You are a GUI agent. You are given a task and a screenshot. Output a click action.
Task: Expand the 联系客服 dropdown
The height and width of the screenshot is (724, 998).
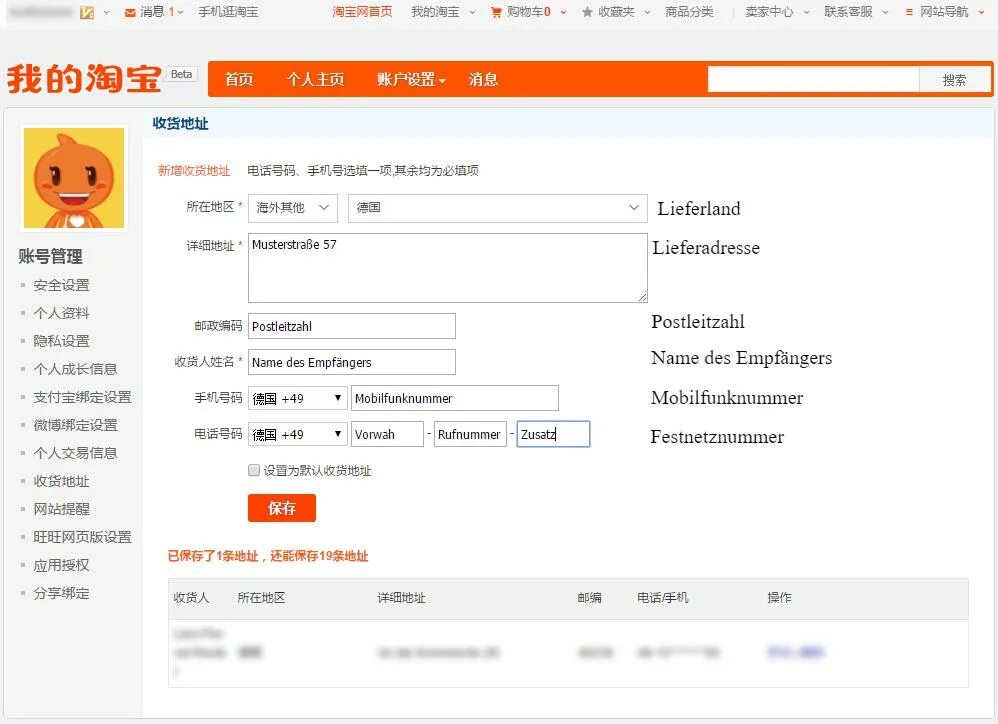coord(885,12)
